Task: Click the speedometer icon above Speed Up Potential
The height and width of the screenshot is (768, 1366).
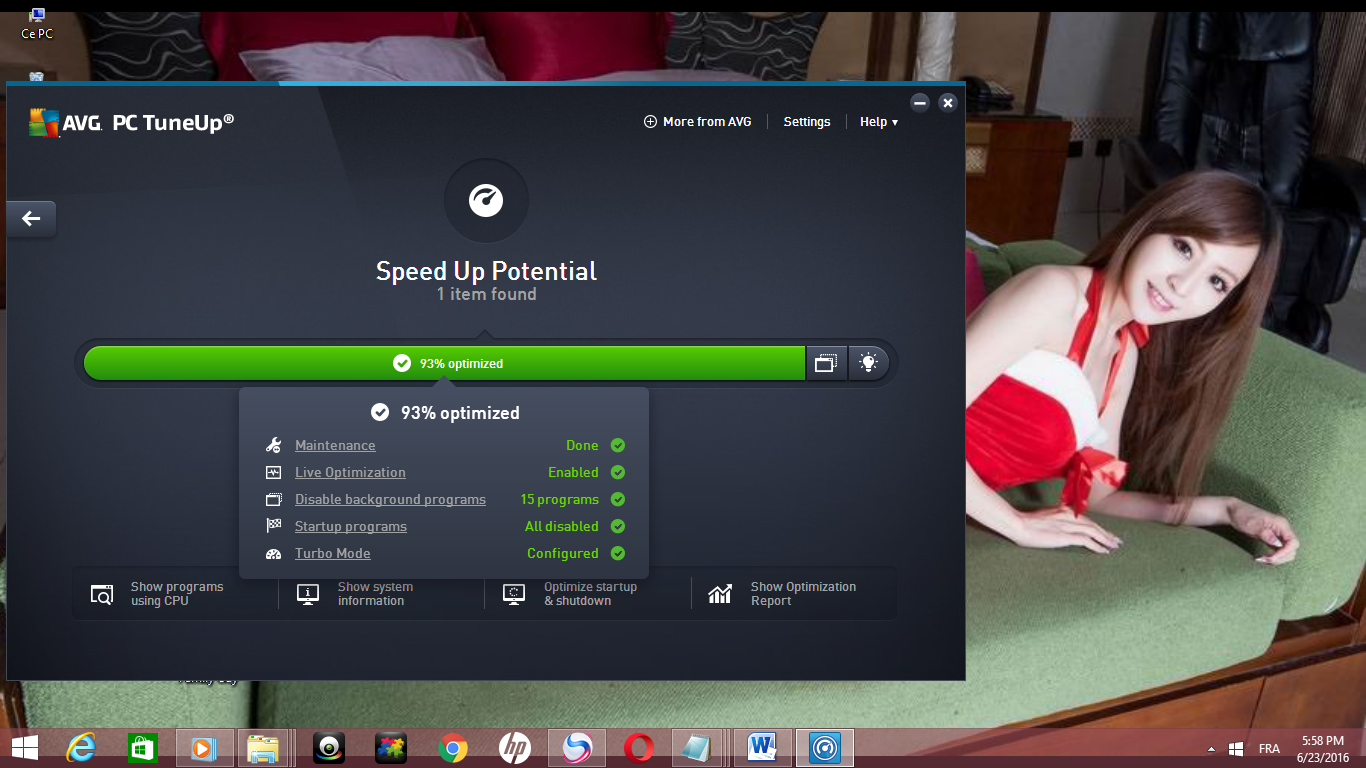Action: click(486, 200)
